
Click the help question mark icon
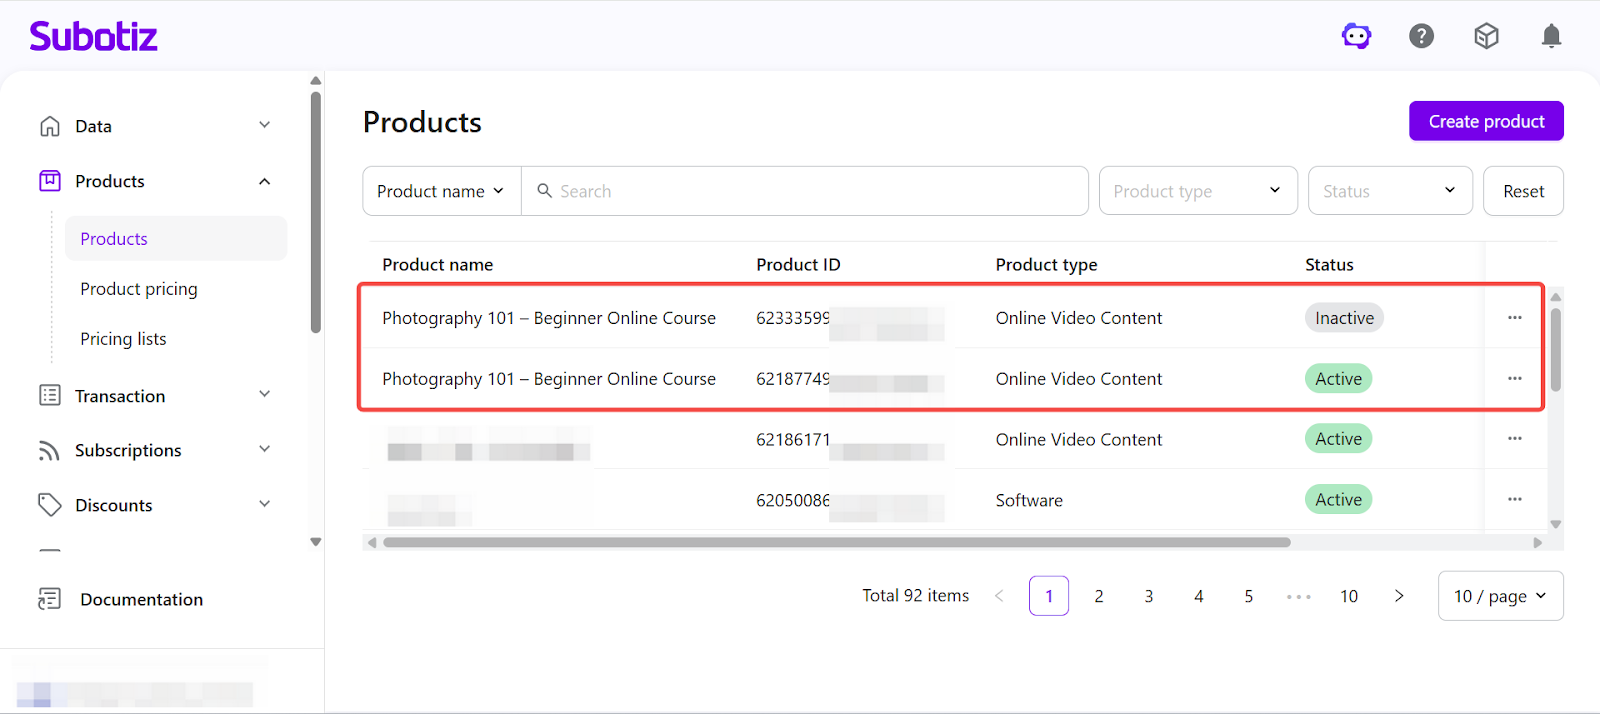point(1421,37)
